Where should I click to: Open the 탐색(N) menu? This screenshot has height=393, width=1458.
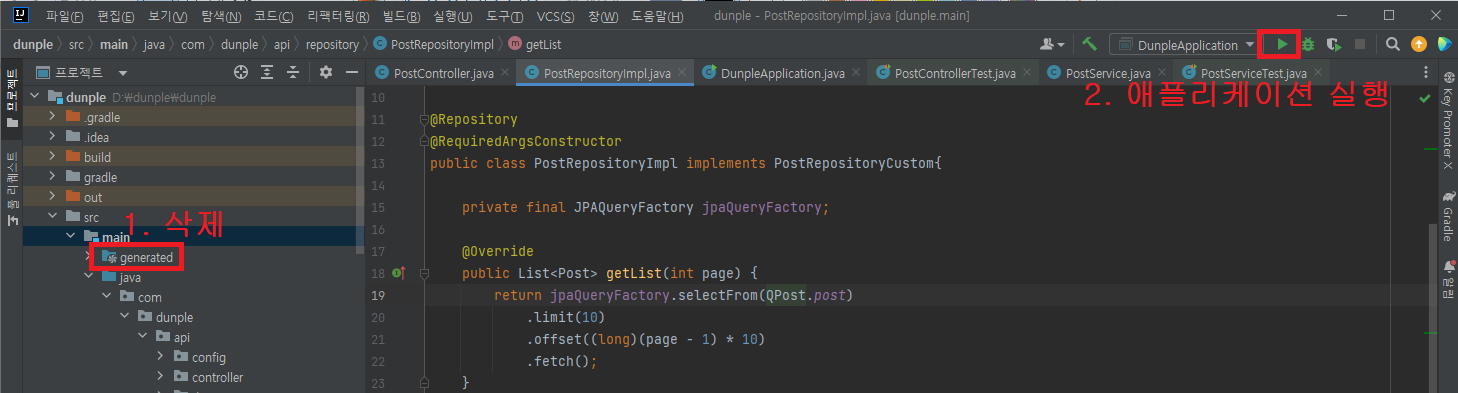pos(221,16)
